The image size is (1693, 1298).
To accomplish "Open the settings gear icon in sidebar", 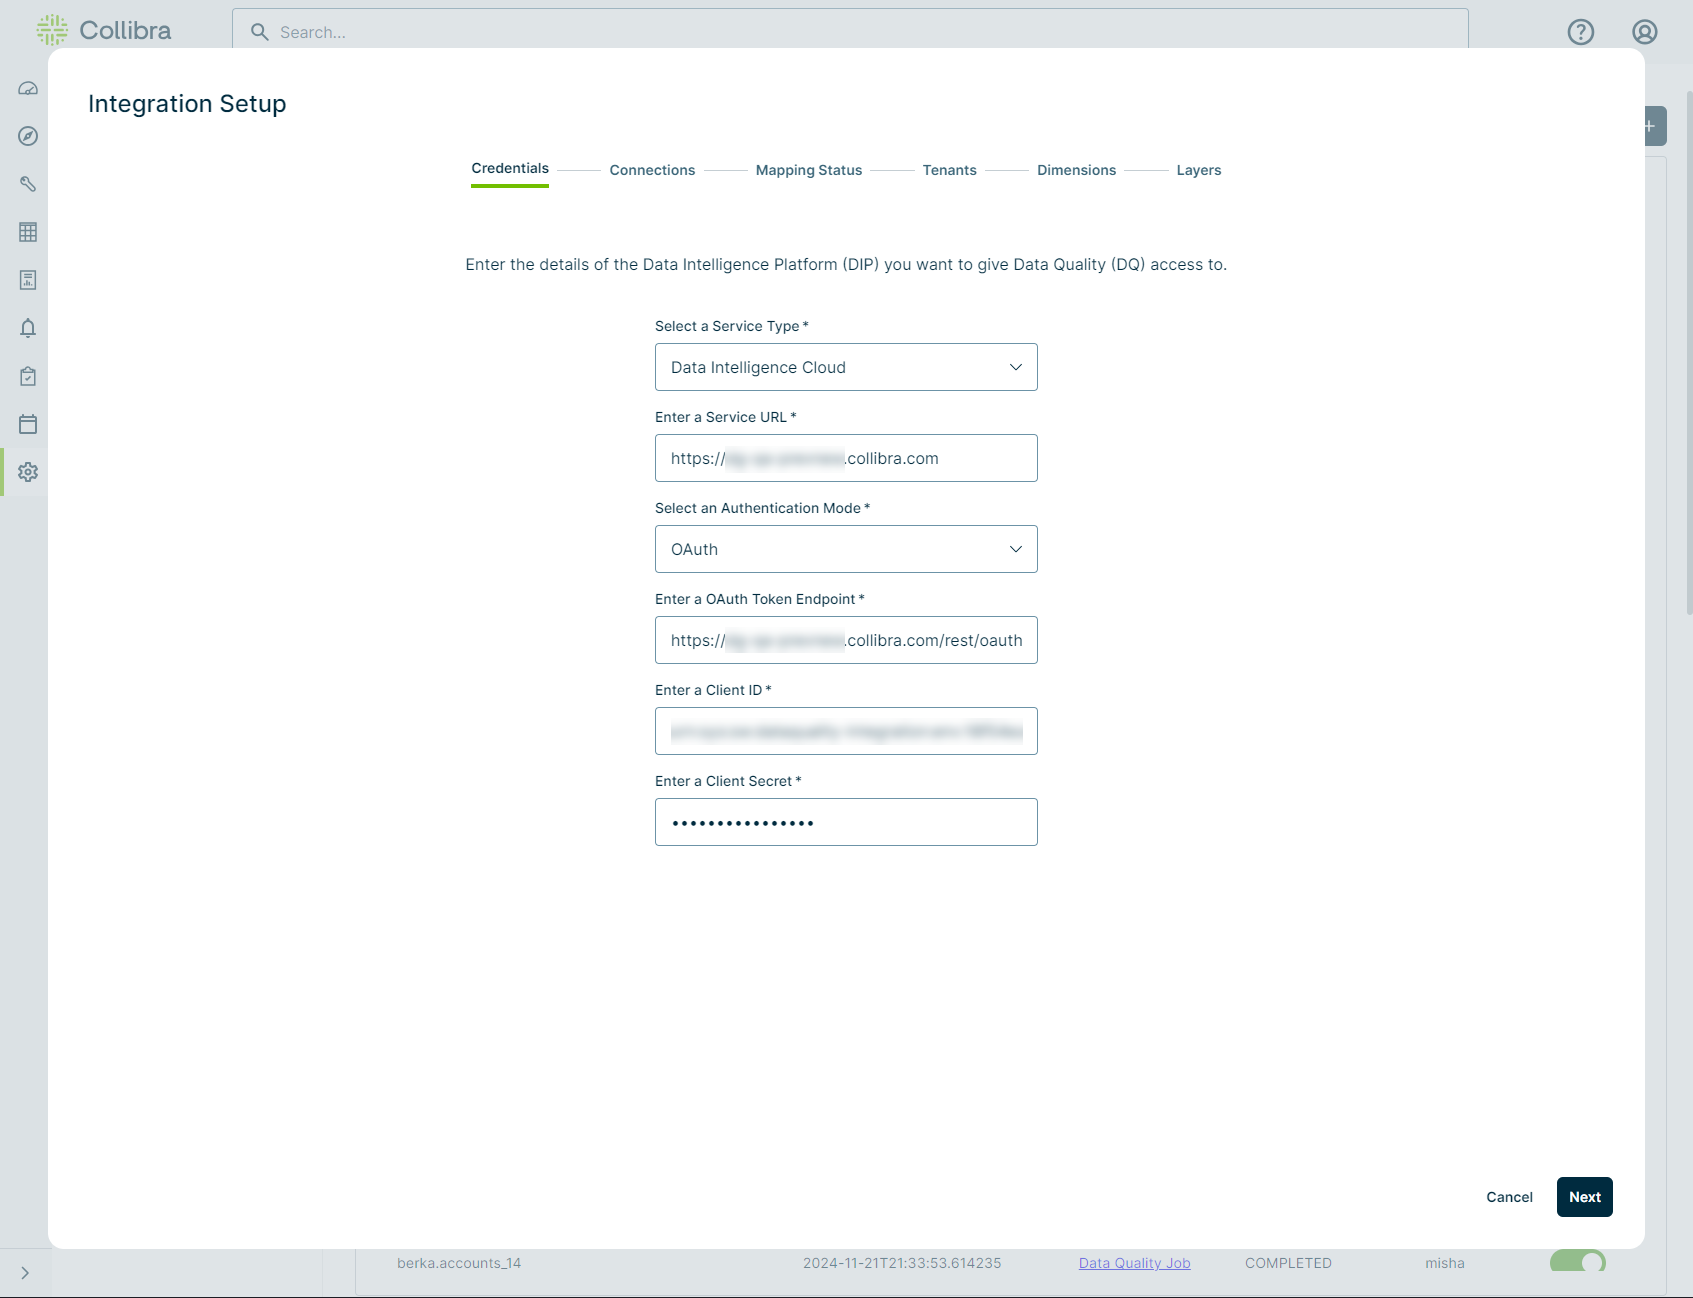I will (28, 472).
